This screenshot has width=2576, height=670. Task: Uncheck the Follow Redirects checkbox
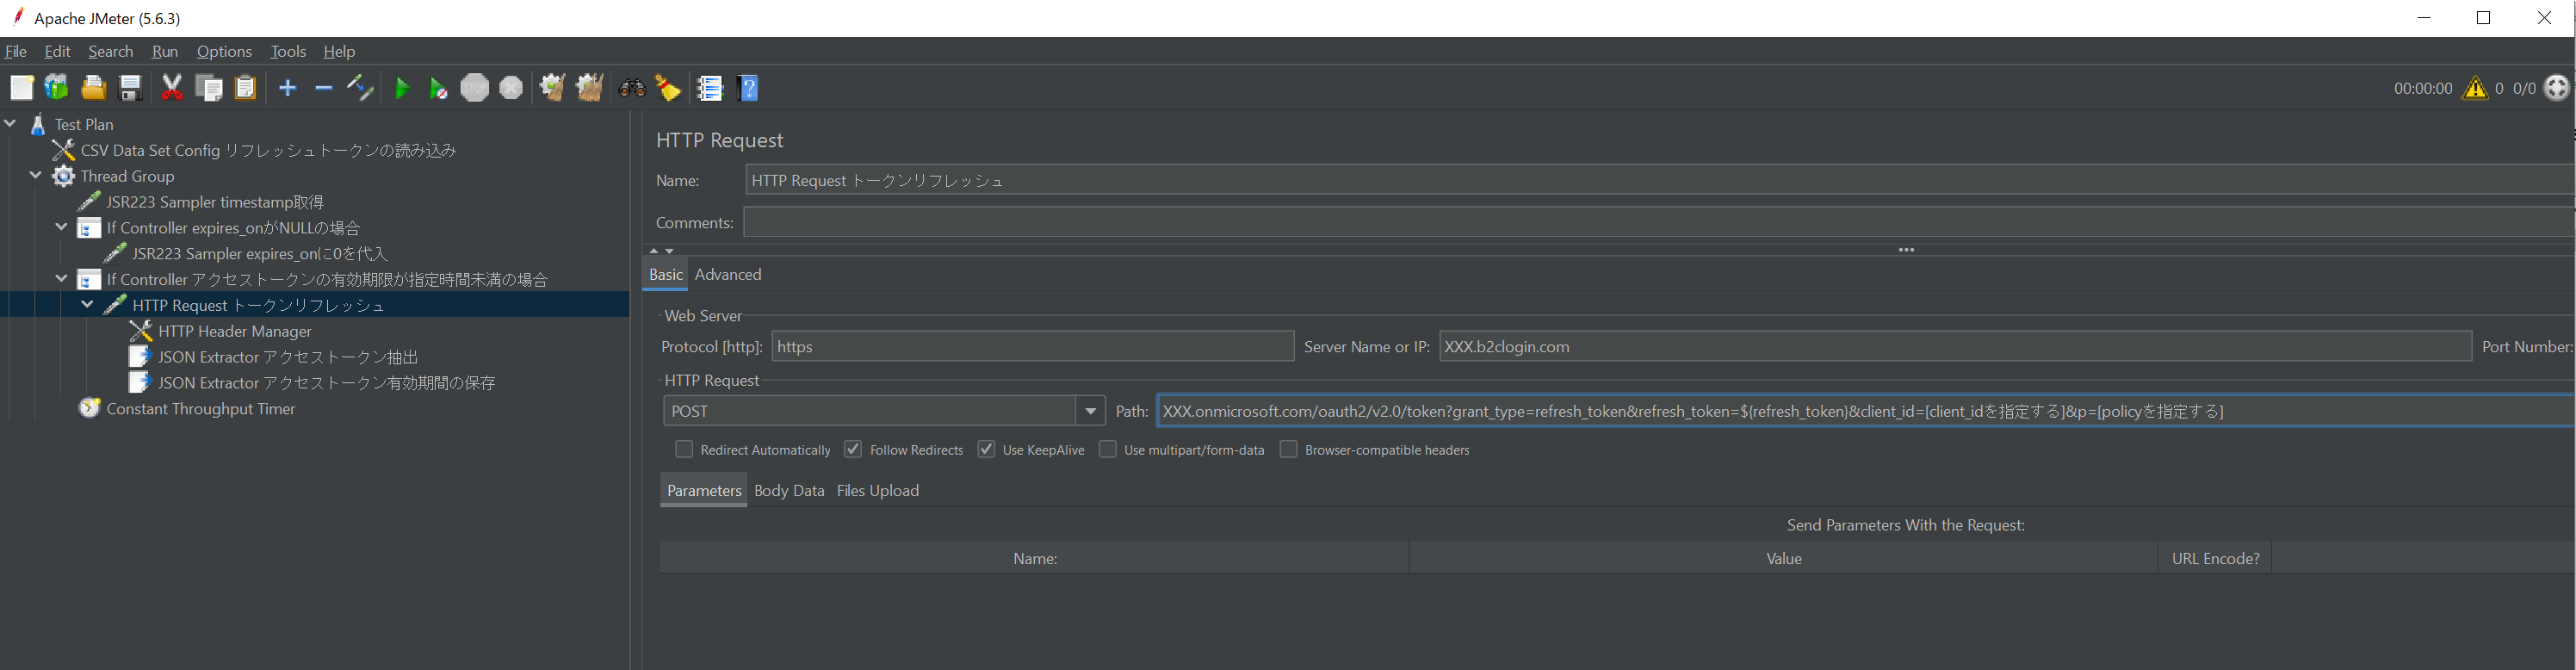[x=853, y=450]
